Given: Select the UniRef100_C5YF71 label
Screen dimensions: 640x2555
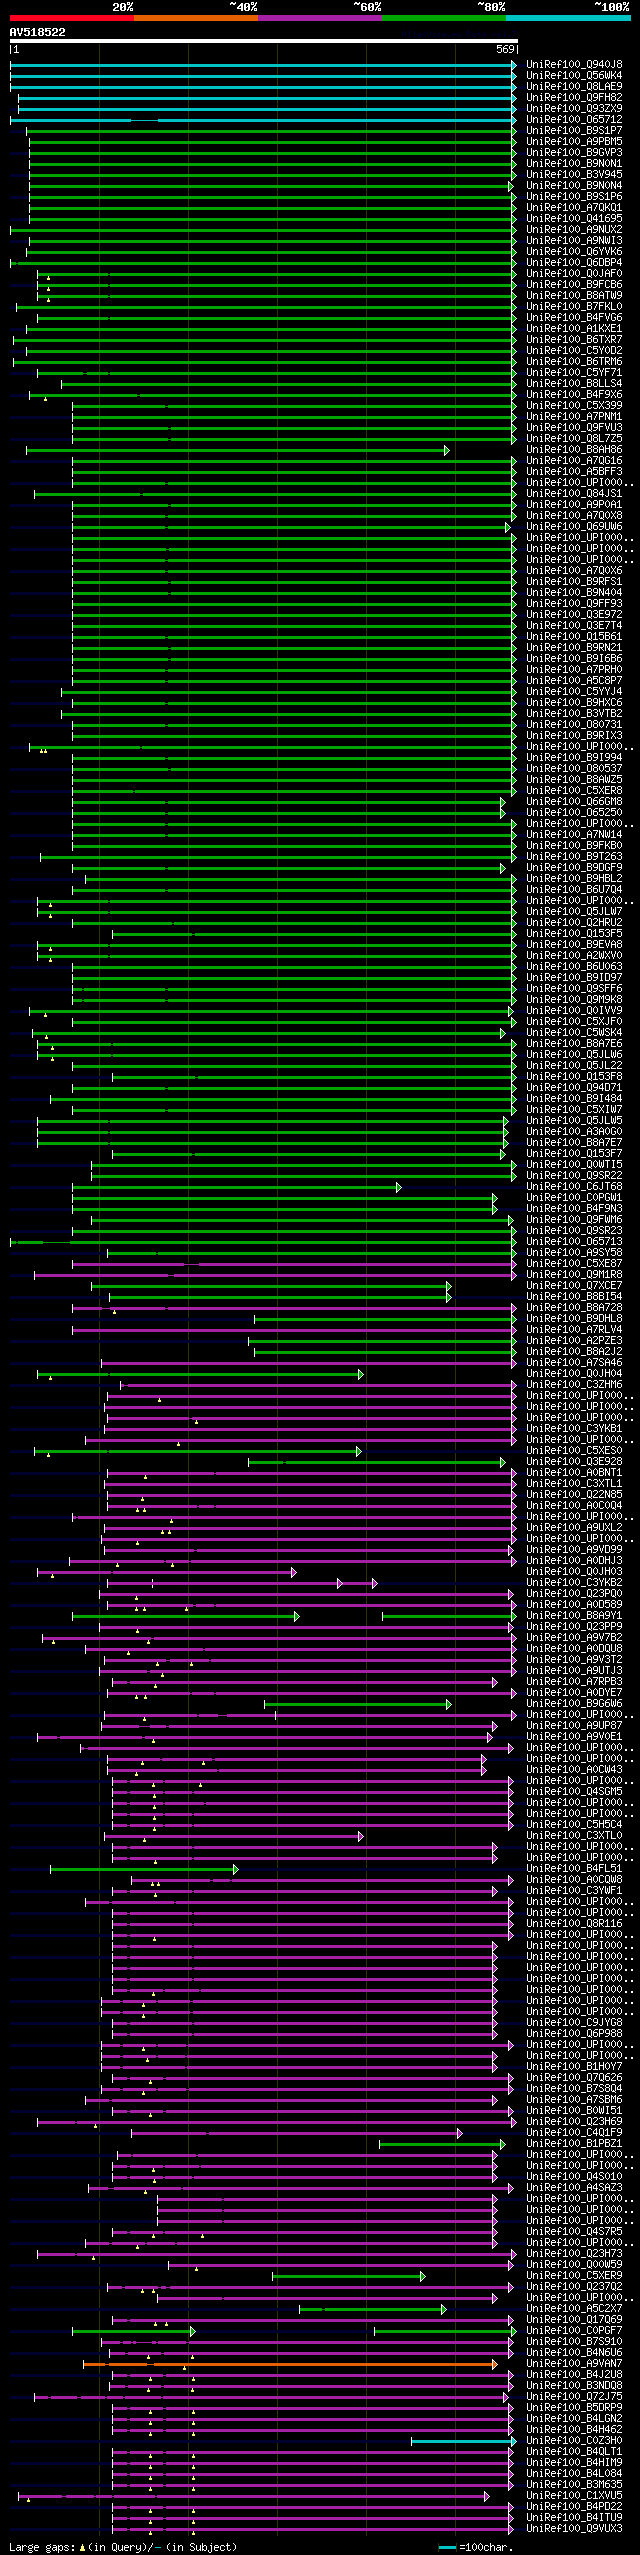Looking at the screenshot, I should click(574, 373).
